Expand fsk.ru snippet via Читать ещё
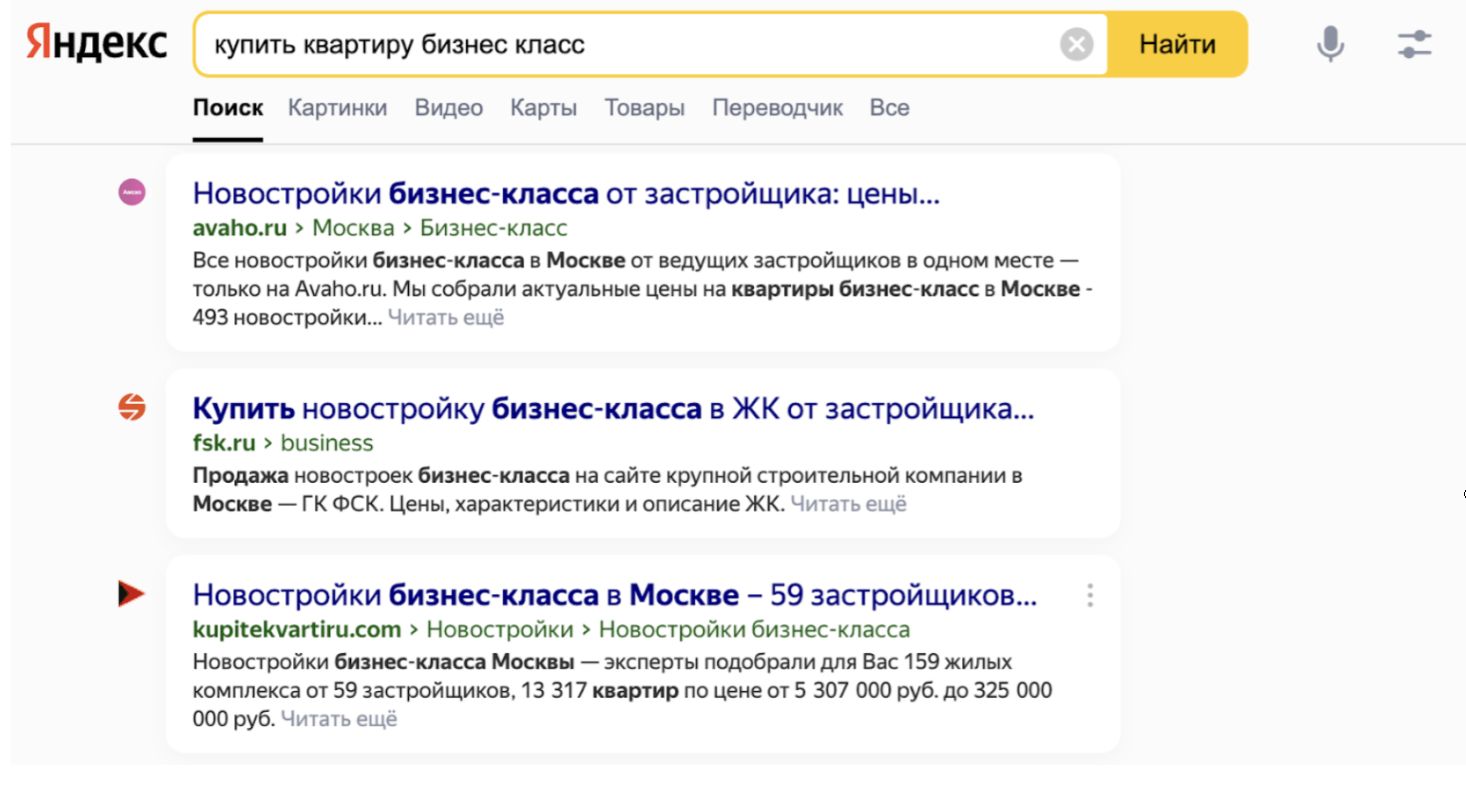Screen dimensions: 1466x790 click(x=848, y=504)
